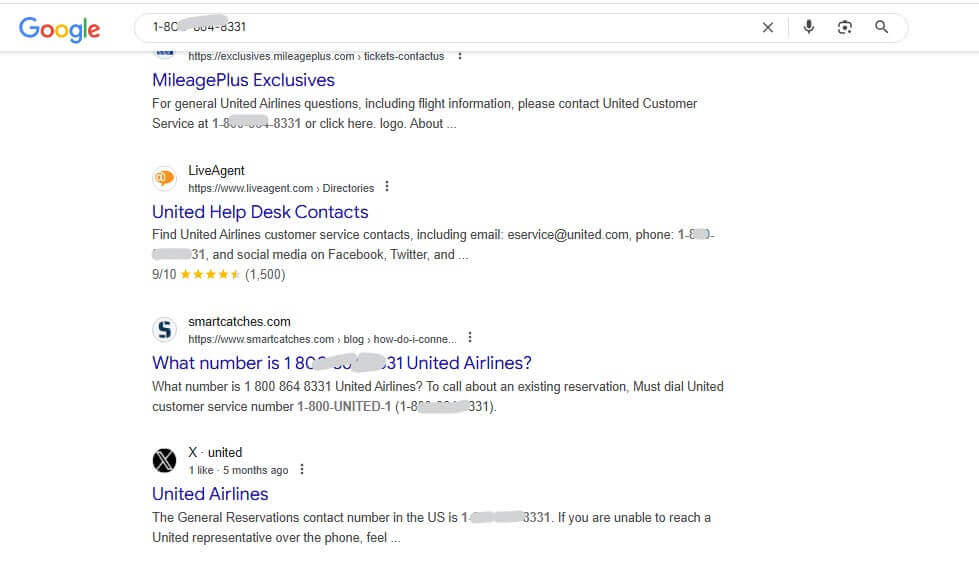
Task: Open the smartcatches United Airlines question link
Action: click(342, 363)
